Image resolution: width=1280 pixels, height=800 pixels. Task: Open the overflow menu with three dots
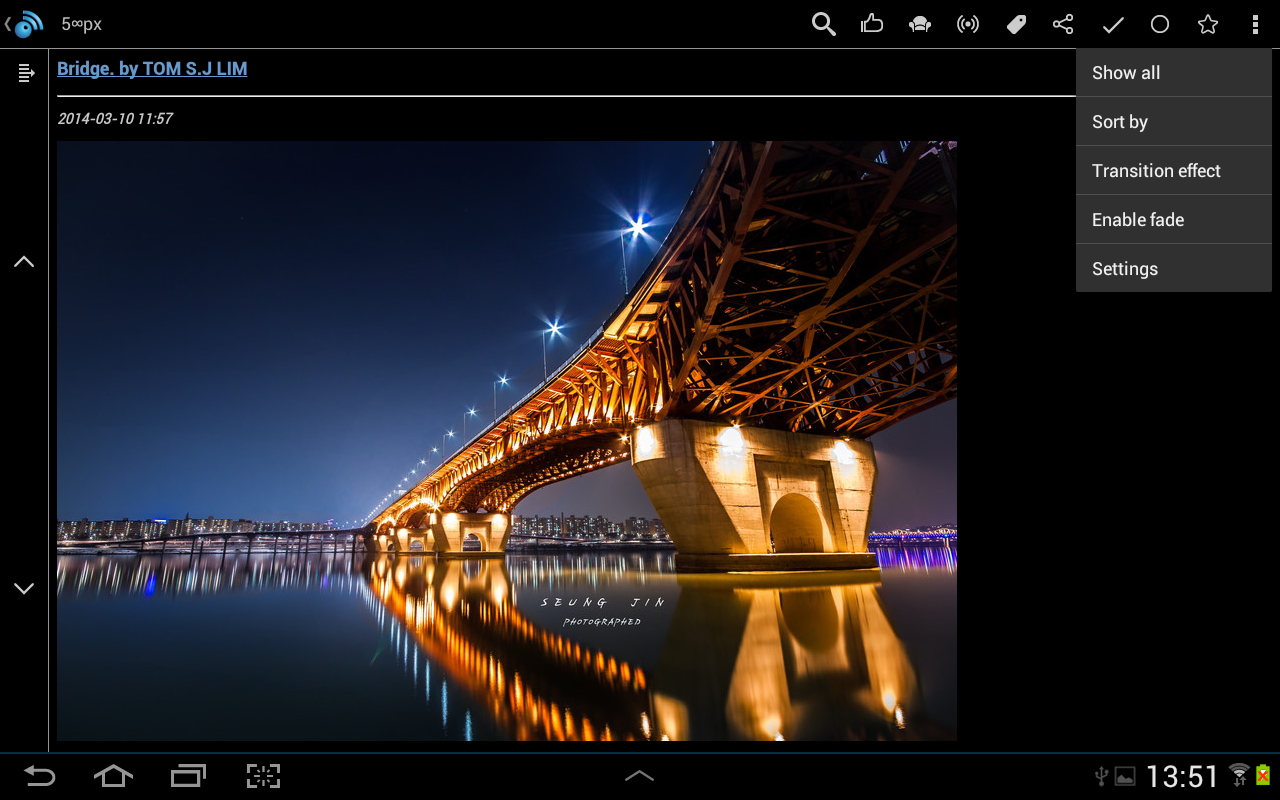click(1255, 23)
